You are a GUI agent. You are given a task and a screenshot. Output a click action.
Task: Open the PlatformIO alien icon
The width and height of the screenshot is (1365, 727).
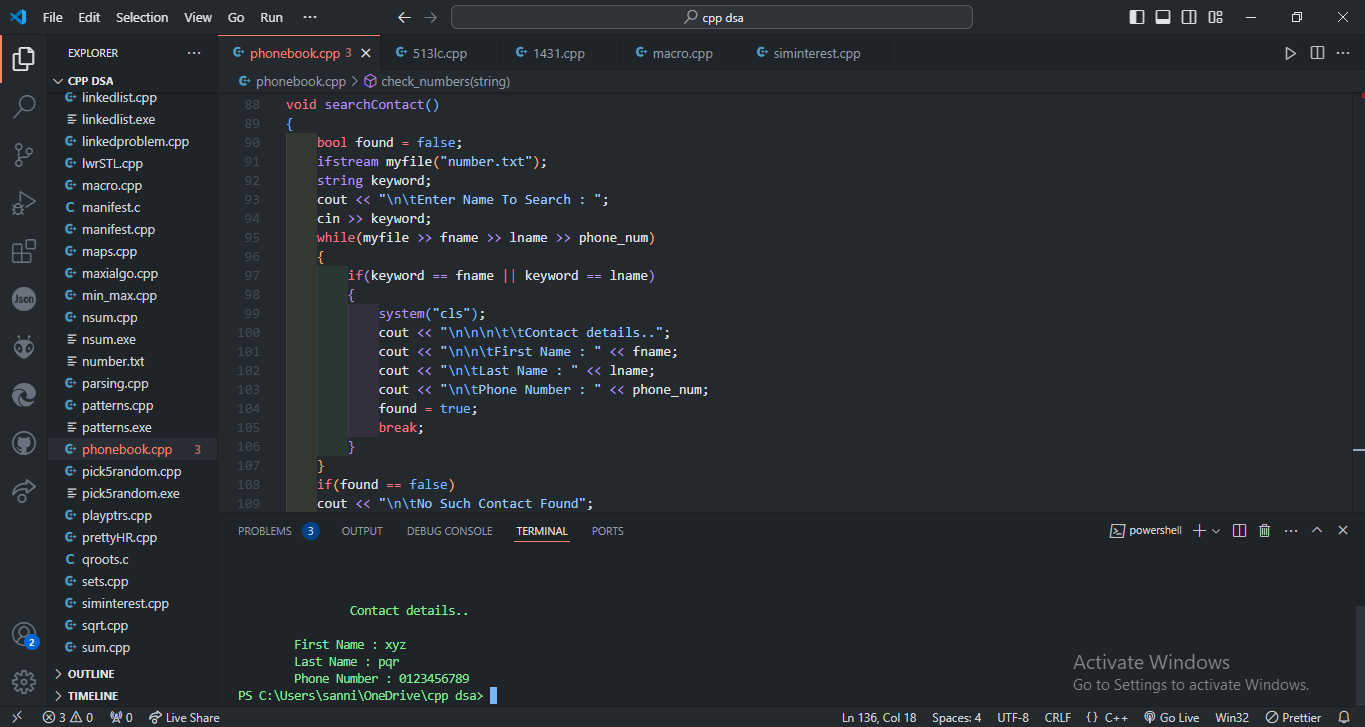pos(23,346)
